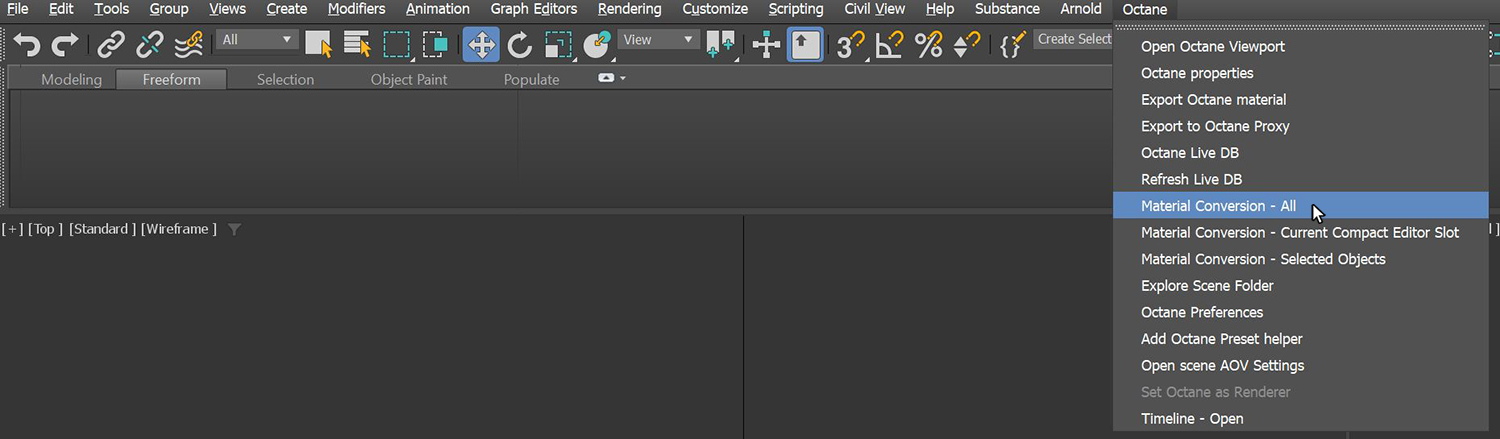Switch to the Modeling ribbon tab
The image size is (1500, 439).
71,79
